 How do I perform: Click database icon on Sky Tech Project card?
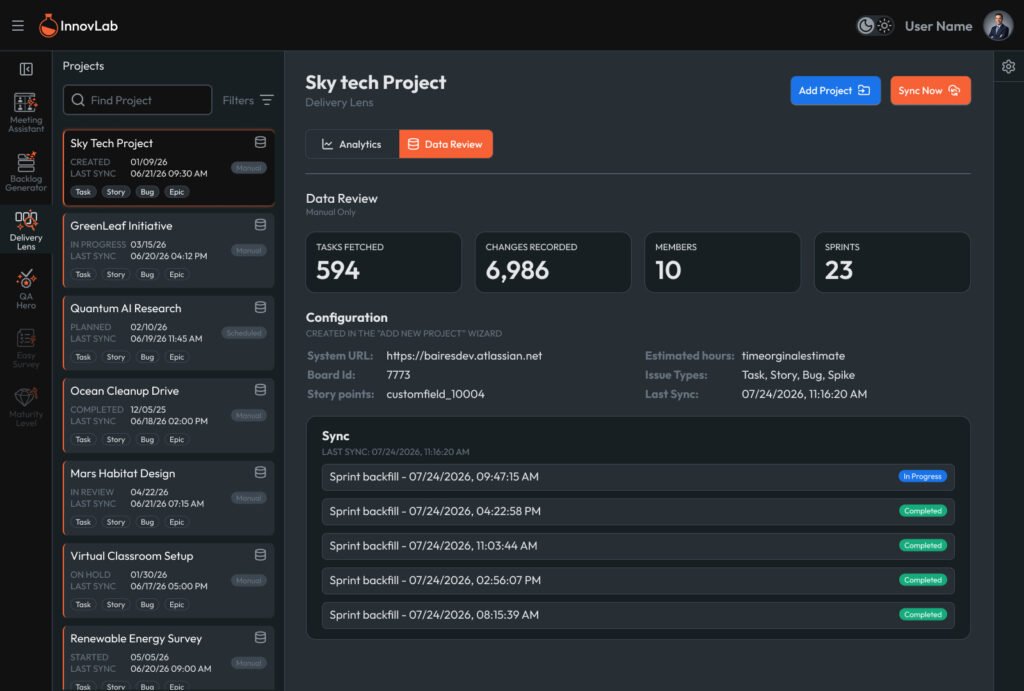tap(260, 142)
